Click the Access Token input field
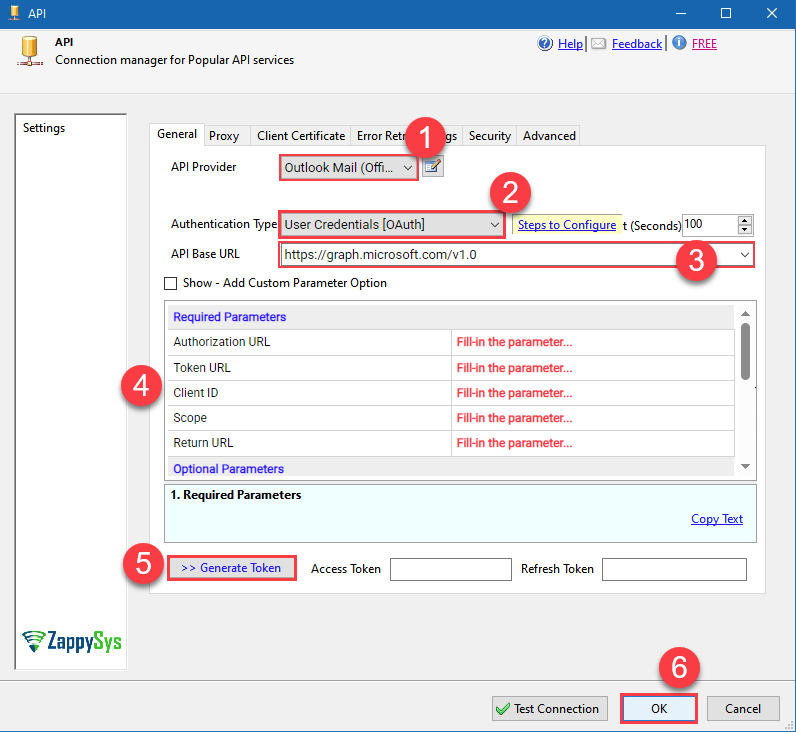 click(x=451, y=569)
